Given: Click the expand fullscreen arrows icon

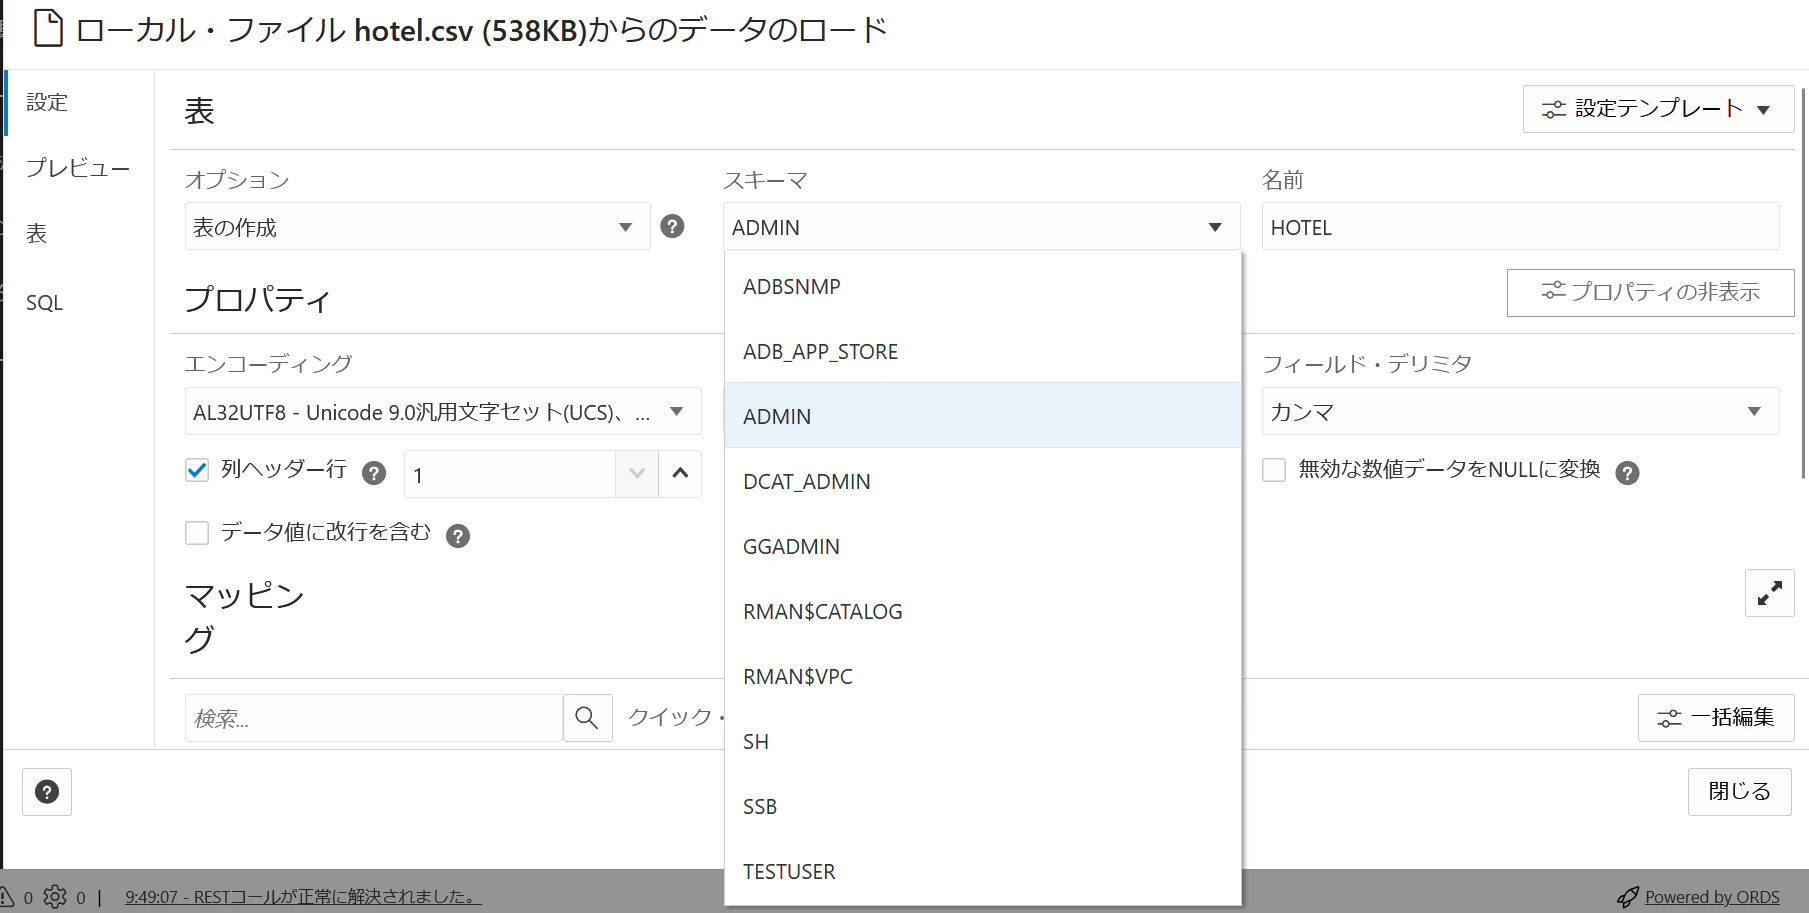Looking at the screenshot, I should [x=1770, y=593].
